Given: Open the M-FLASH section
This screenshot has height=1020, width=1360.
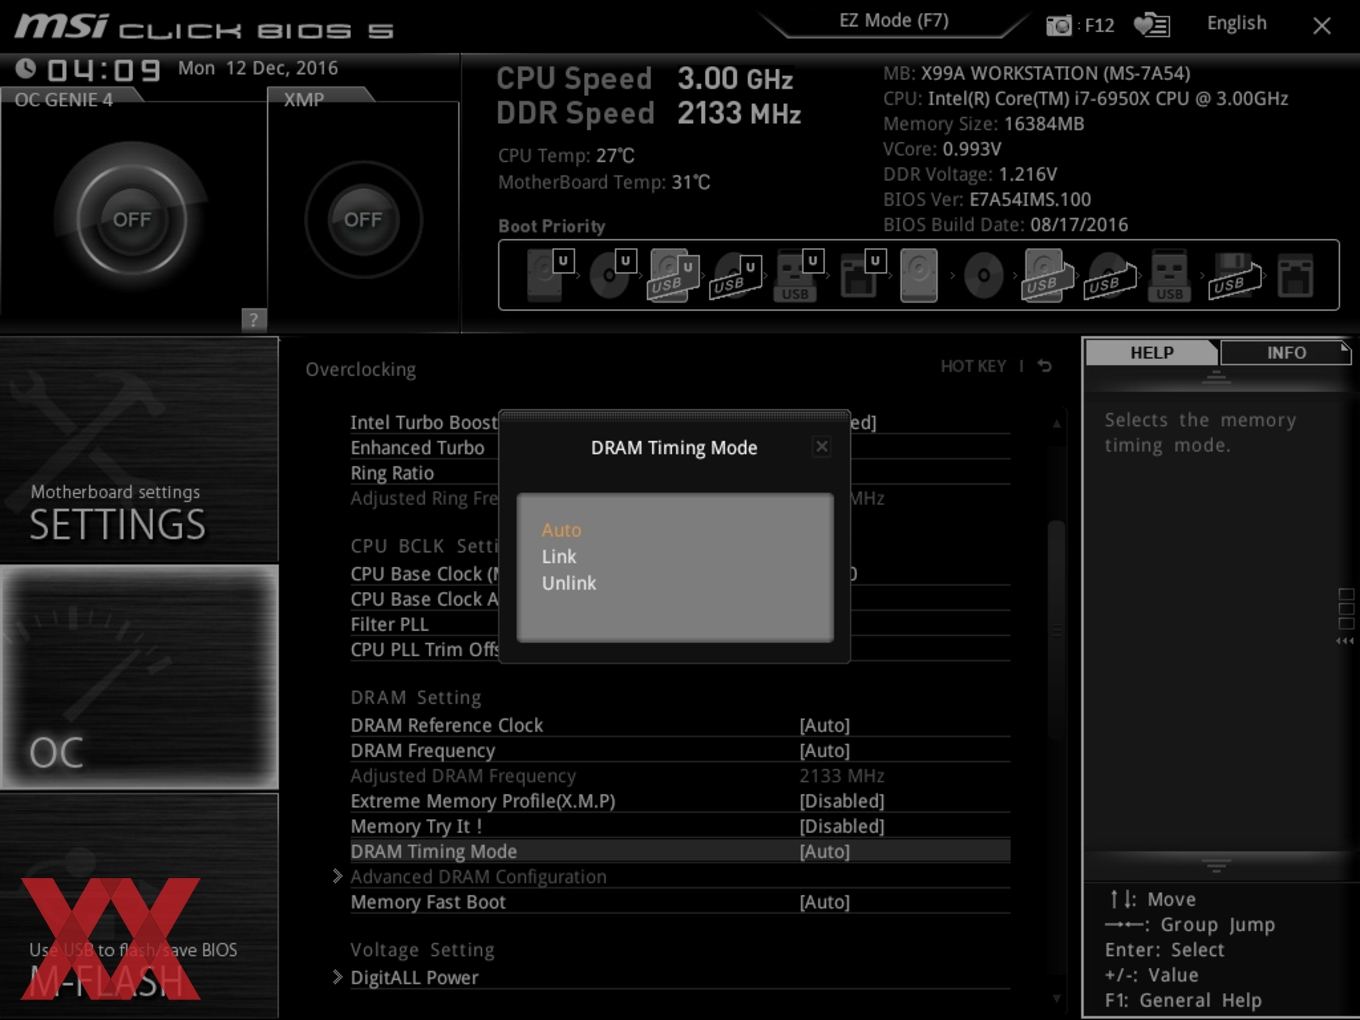Looking at the screenshot, I should 139,906.
